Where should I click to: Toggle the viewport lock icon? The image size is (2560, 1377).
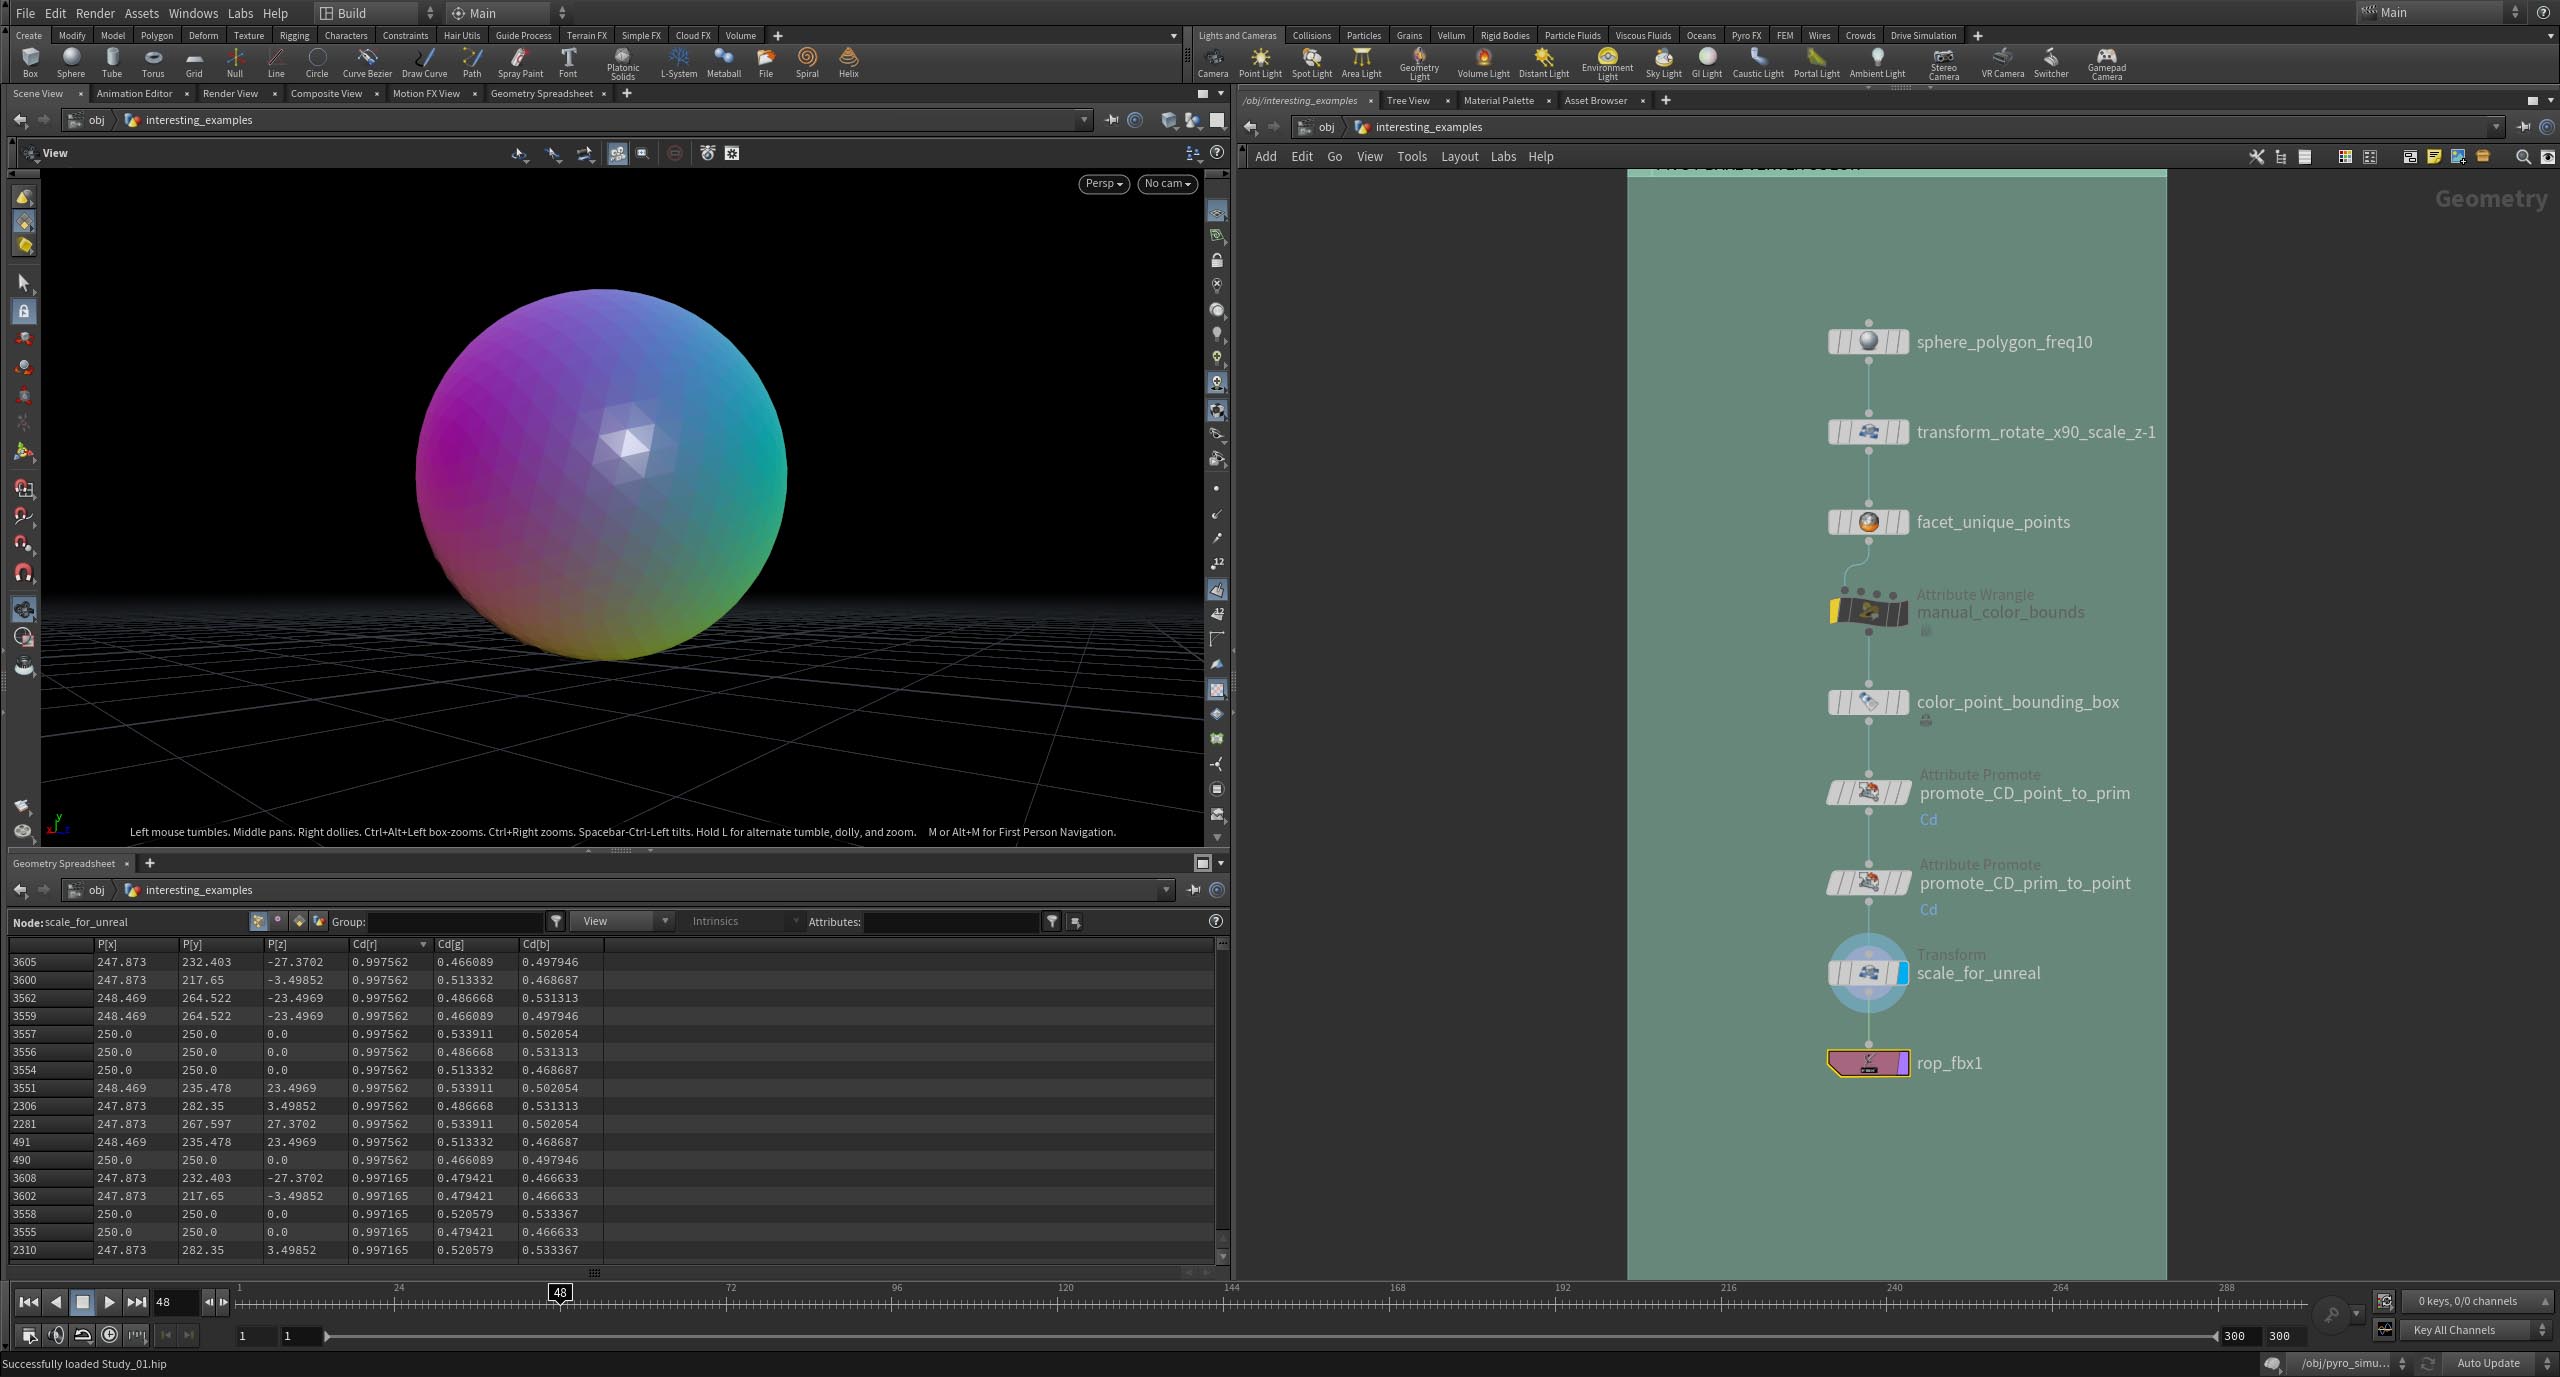[1216, 260]
